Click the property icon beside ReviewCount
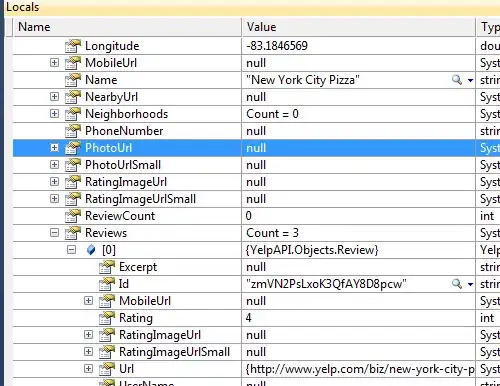 point(73,216)
